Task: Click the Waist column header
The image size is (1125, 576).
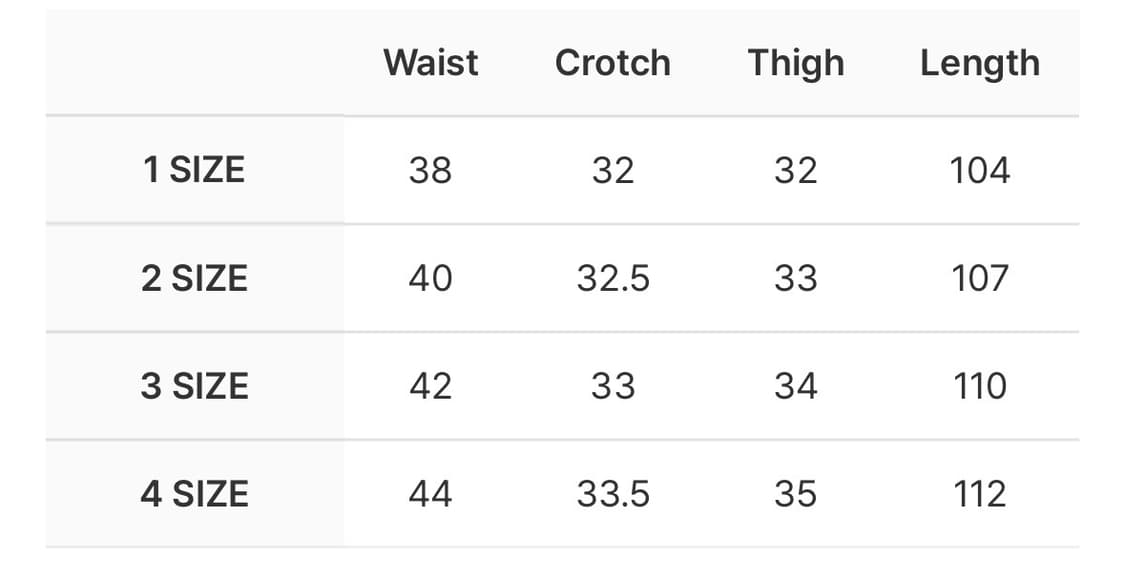Action: pos(430,63)
